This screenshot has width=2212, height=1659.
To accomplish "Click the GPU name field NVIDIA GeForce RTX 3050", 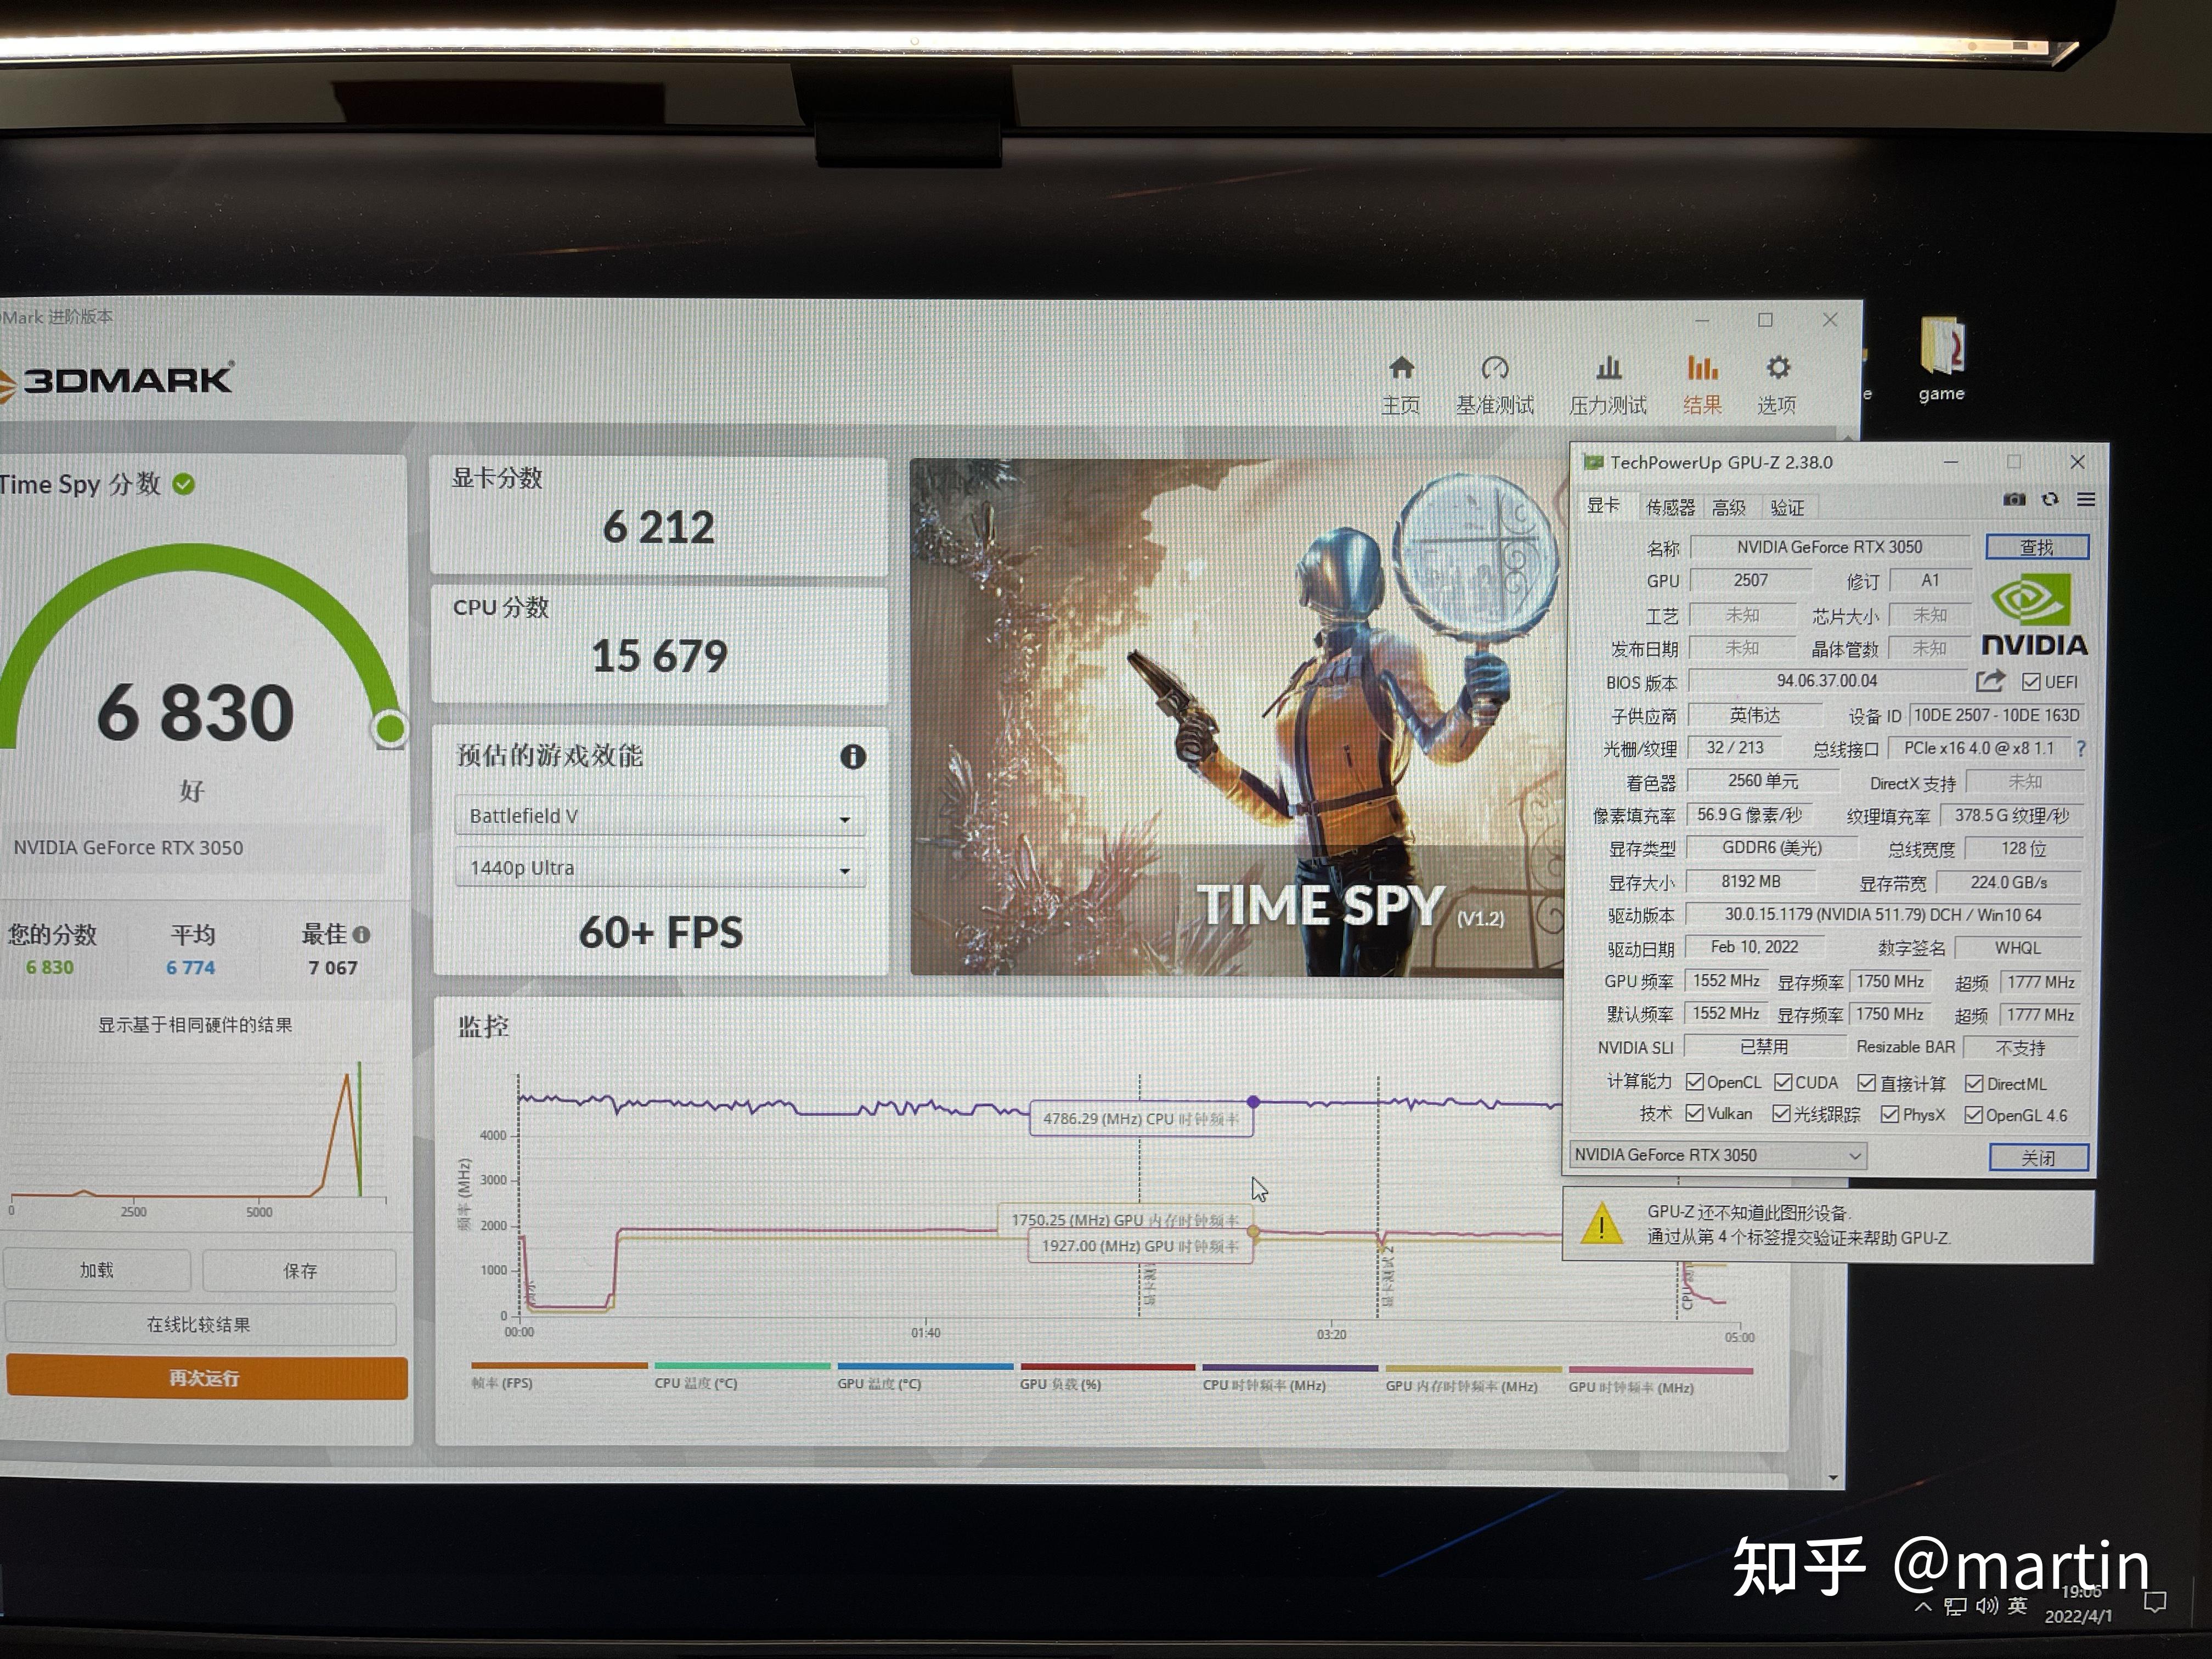I will tap(1829, 547).
